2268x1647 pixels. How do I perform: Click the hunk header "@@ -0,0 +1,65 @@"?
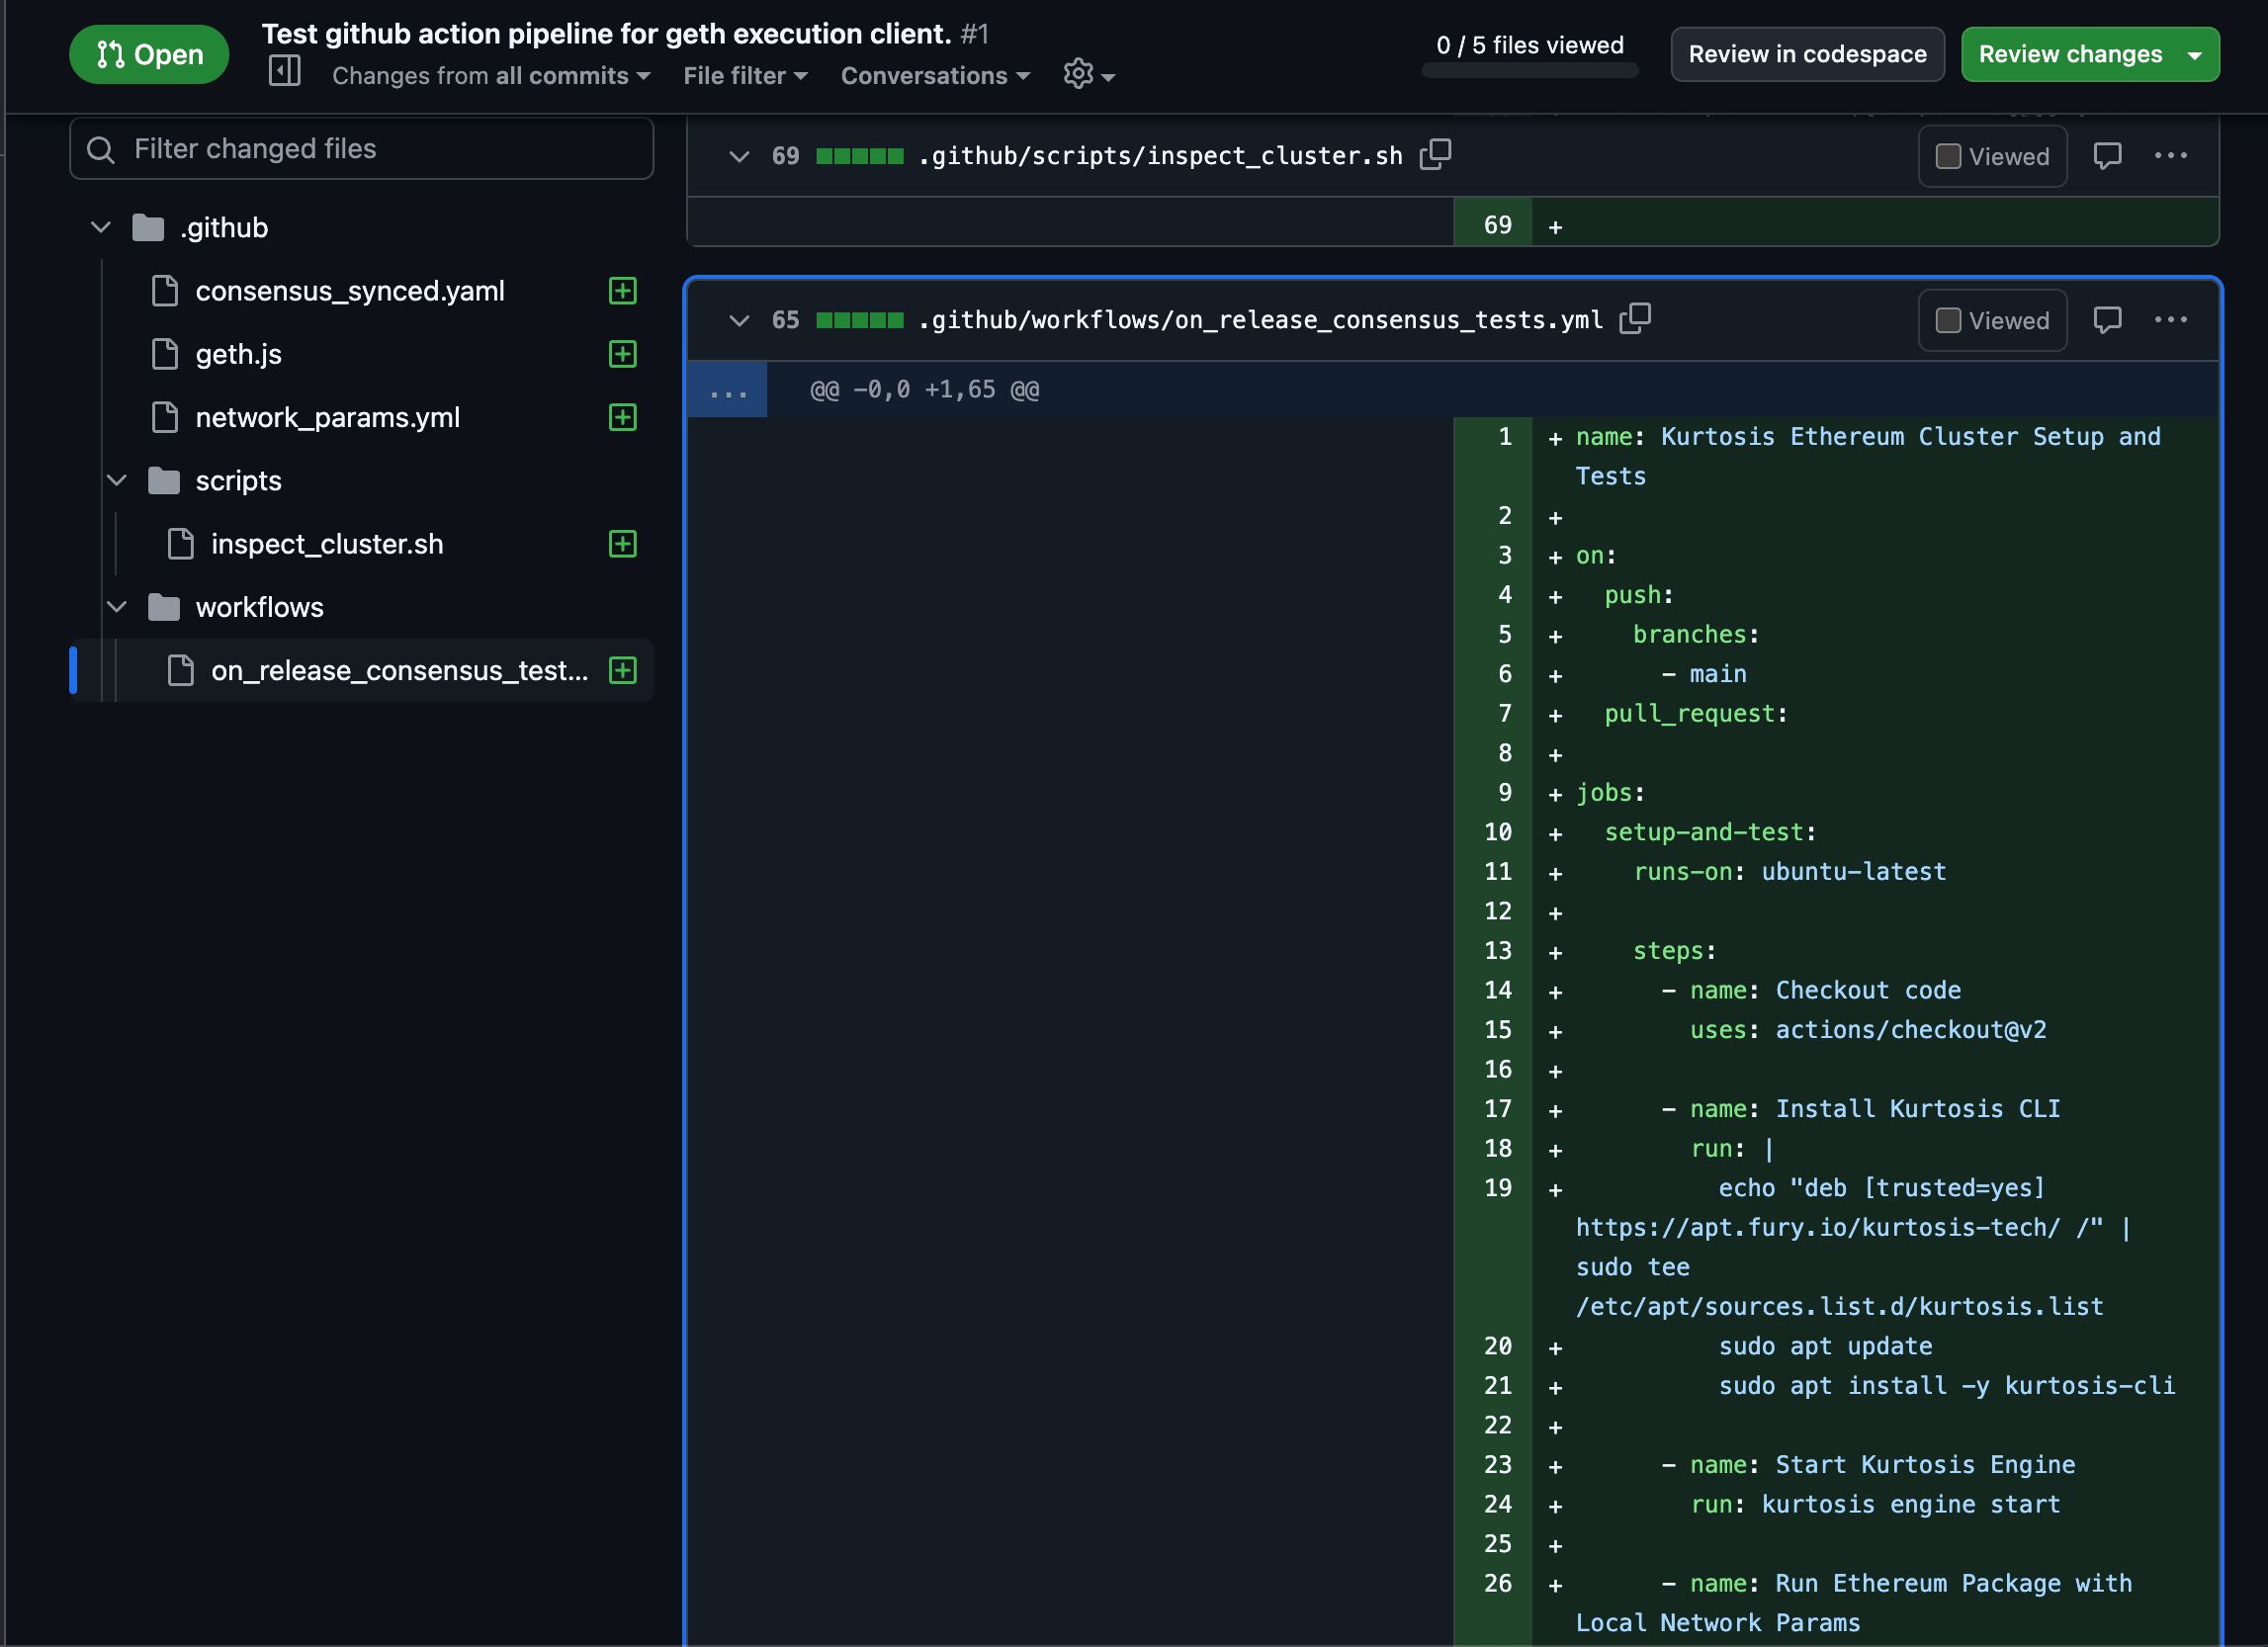924,389
